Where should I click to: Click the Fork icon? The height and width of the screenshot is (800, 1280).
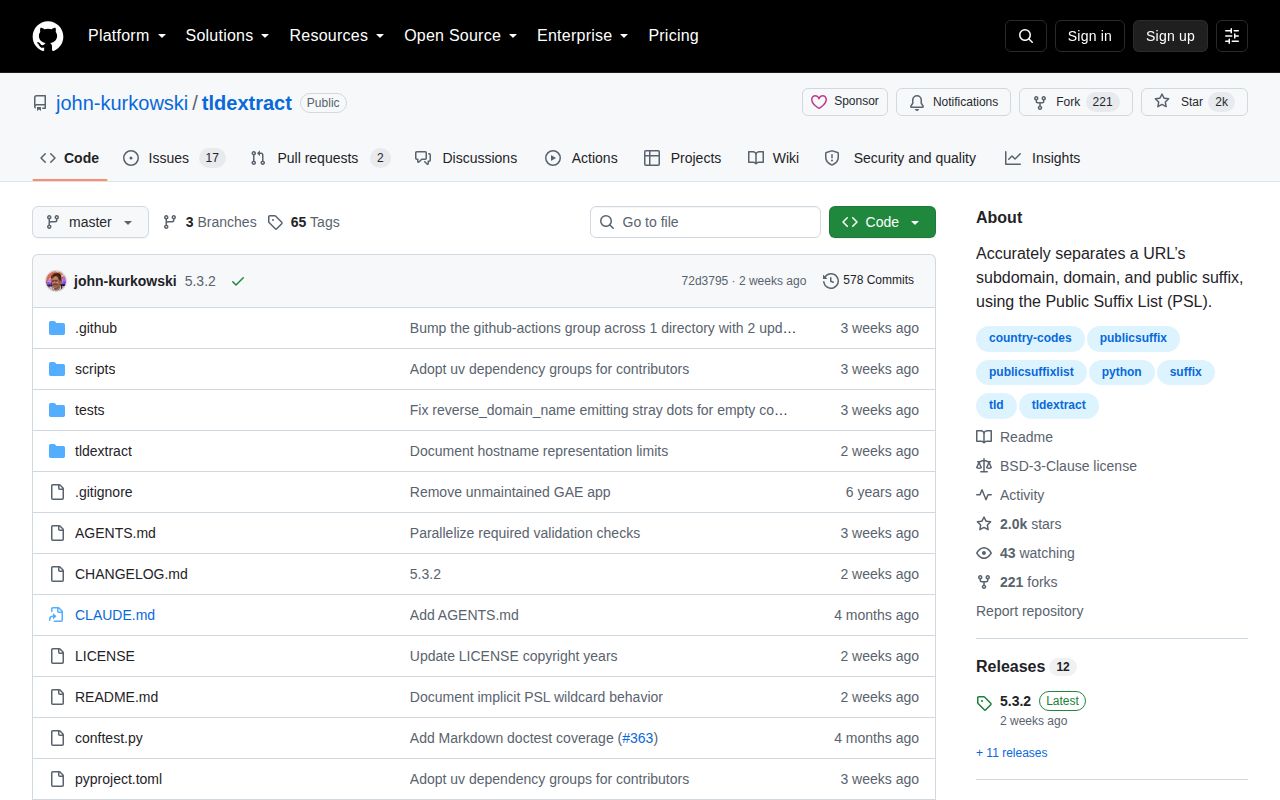pos(1040,102)
